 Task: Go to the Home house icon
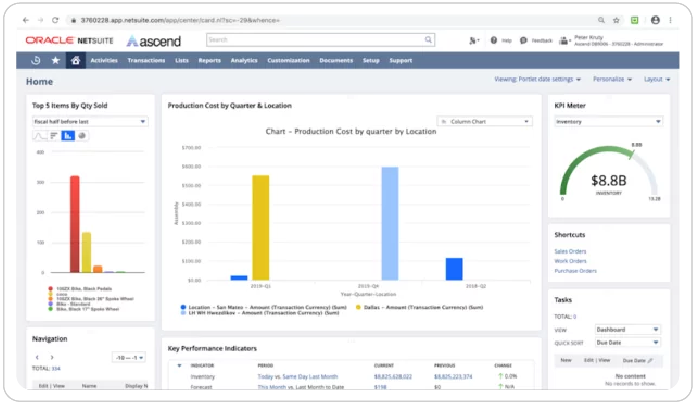[x=75, y=60]
